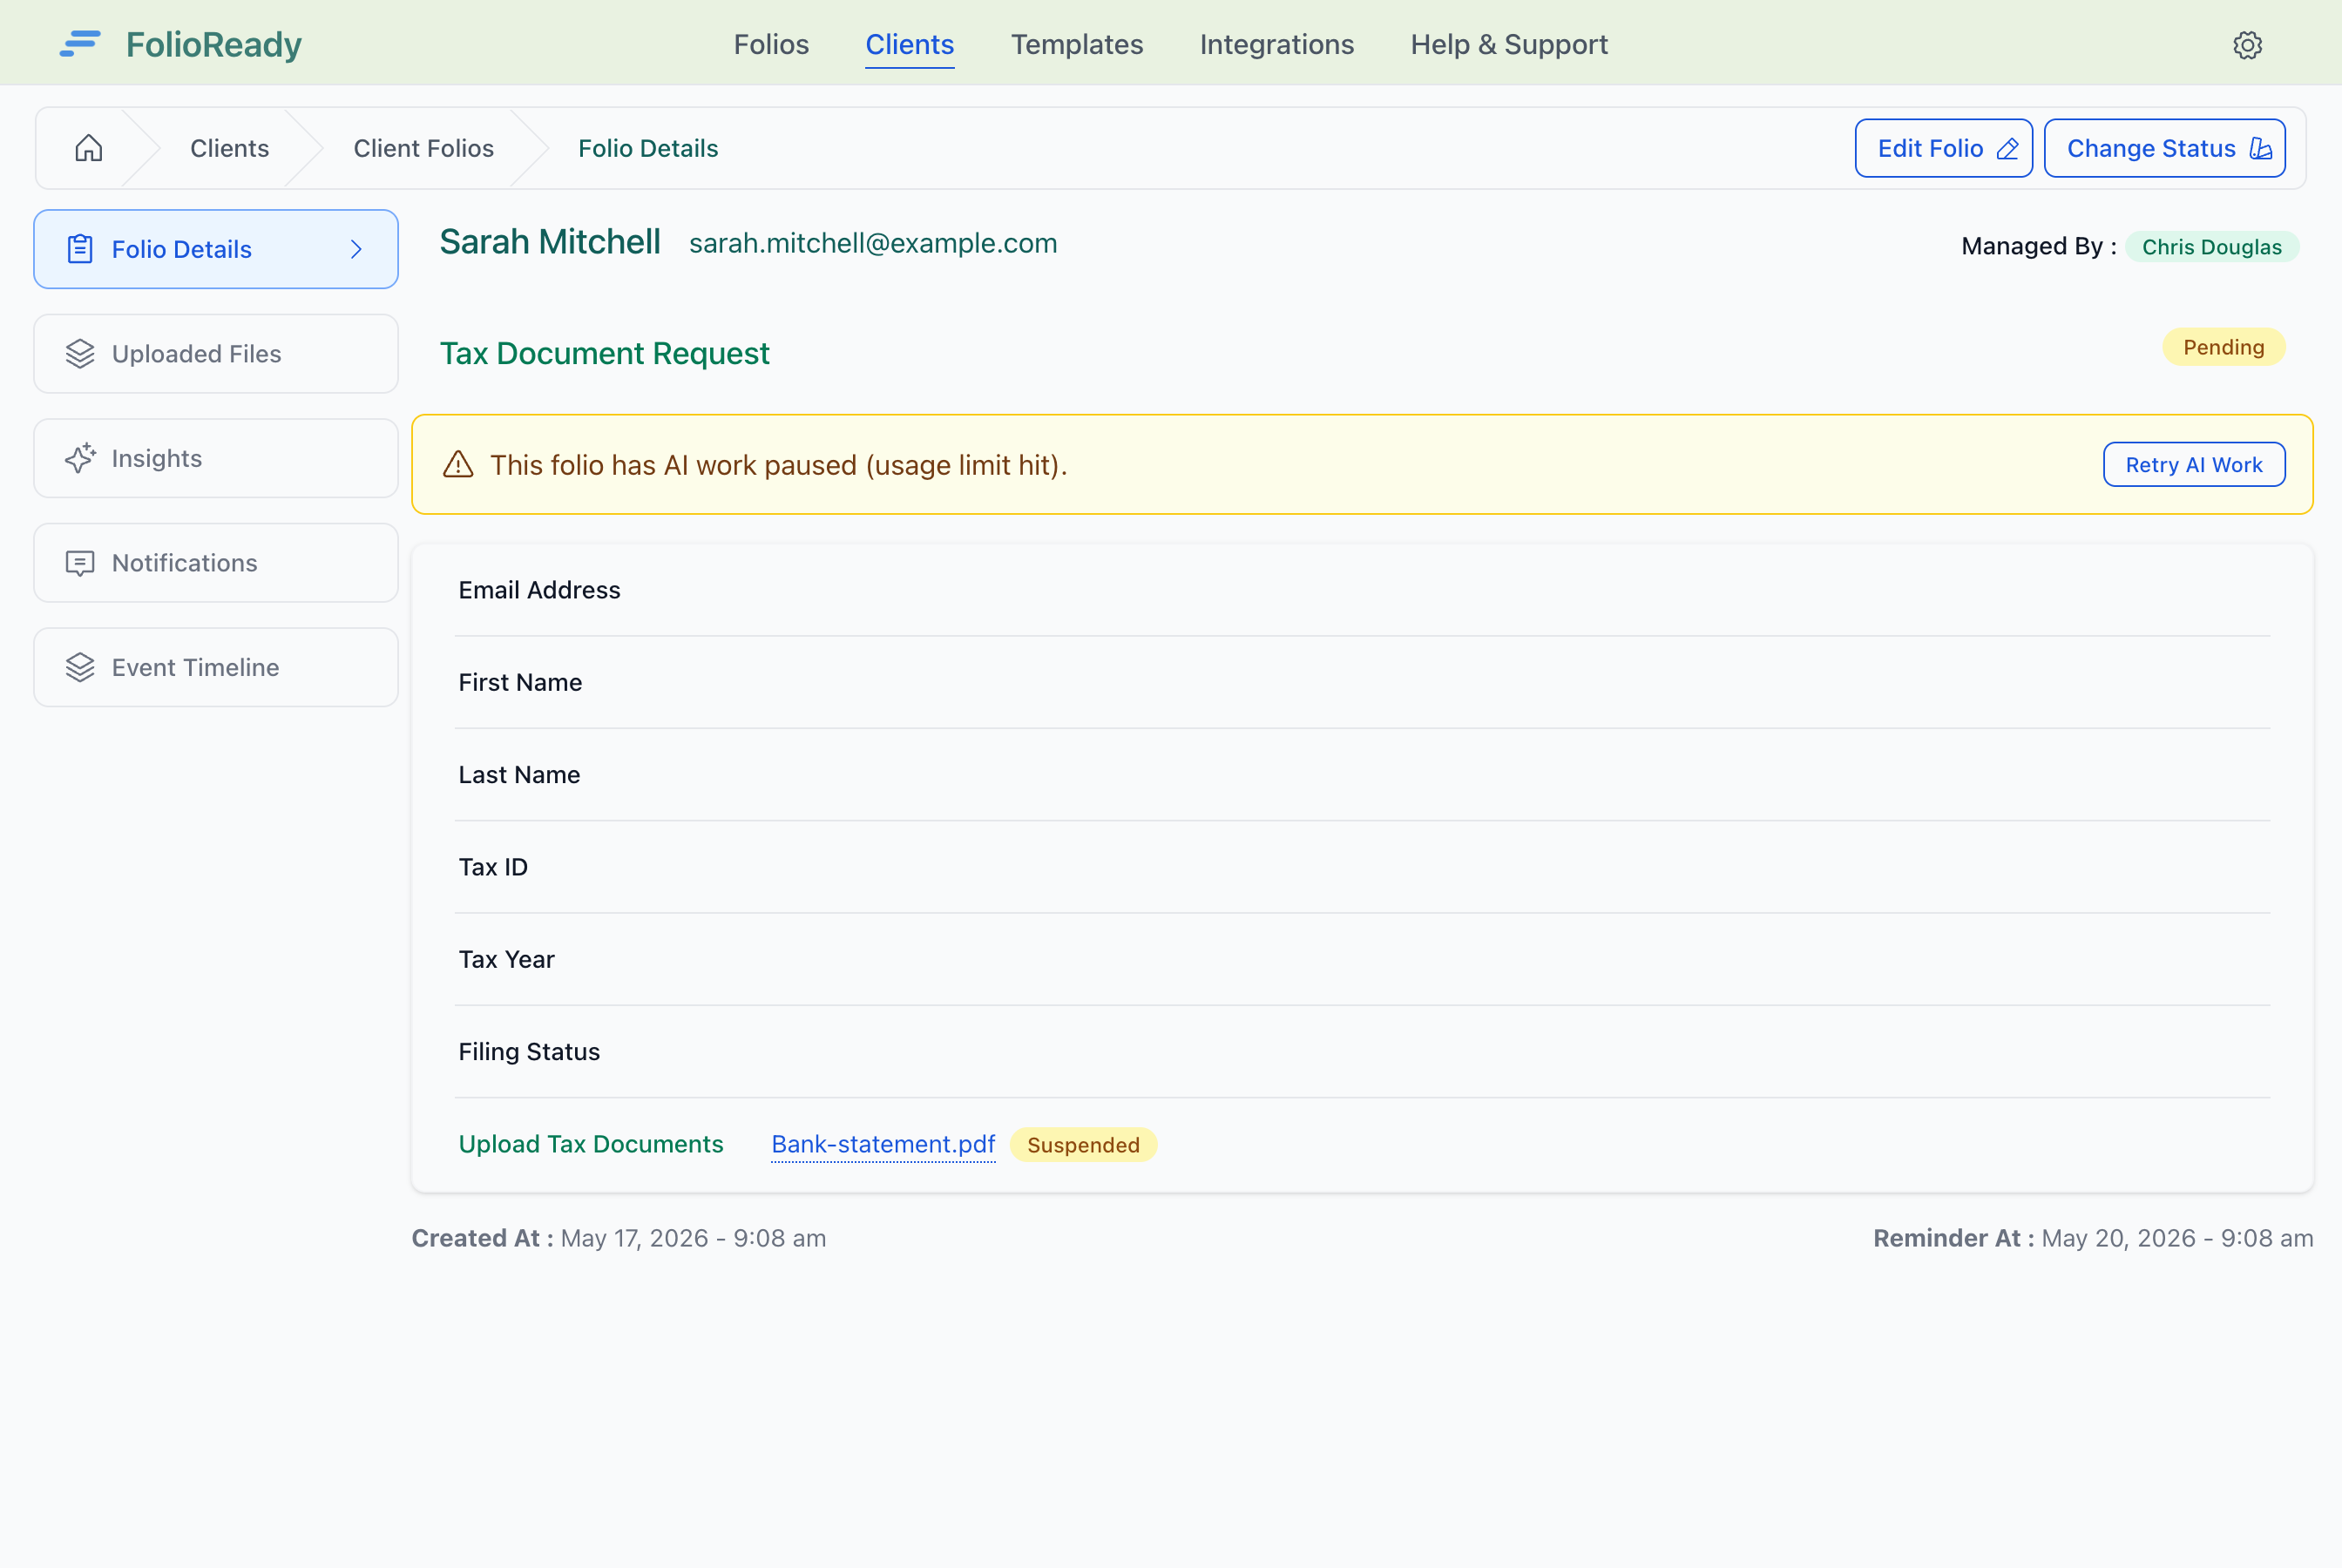Click the warning triangle in the AI paused banner
The height and width of the screenshot is (1568, 2342).
pyautogui.click(x=458, y=464)
